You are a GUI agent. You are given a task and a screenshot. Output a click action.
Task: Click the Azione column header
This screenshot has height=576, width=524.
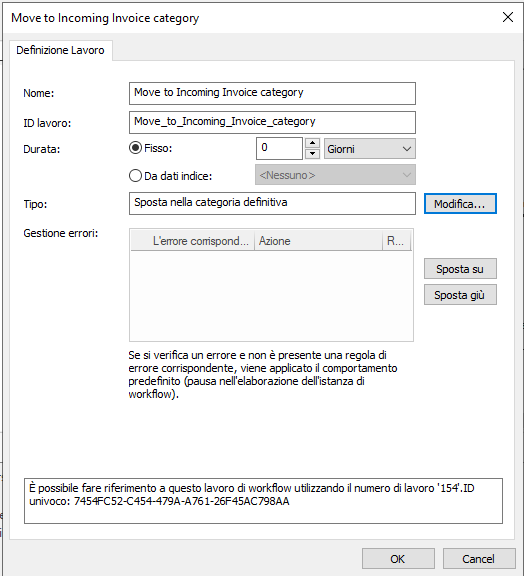[x=318, y=241]
